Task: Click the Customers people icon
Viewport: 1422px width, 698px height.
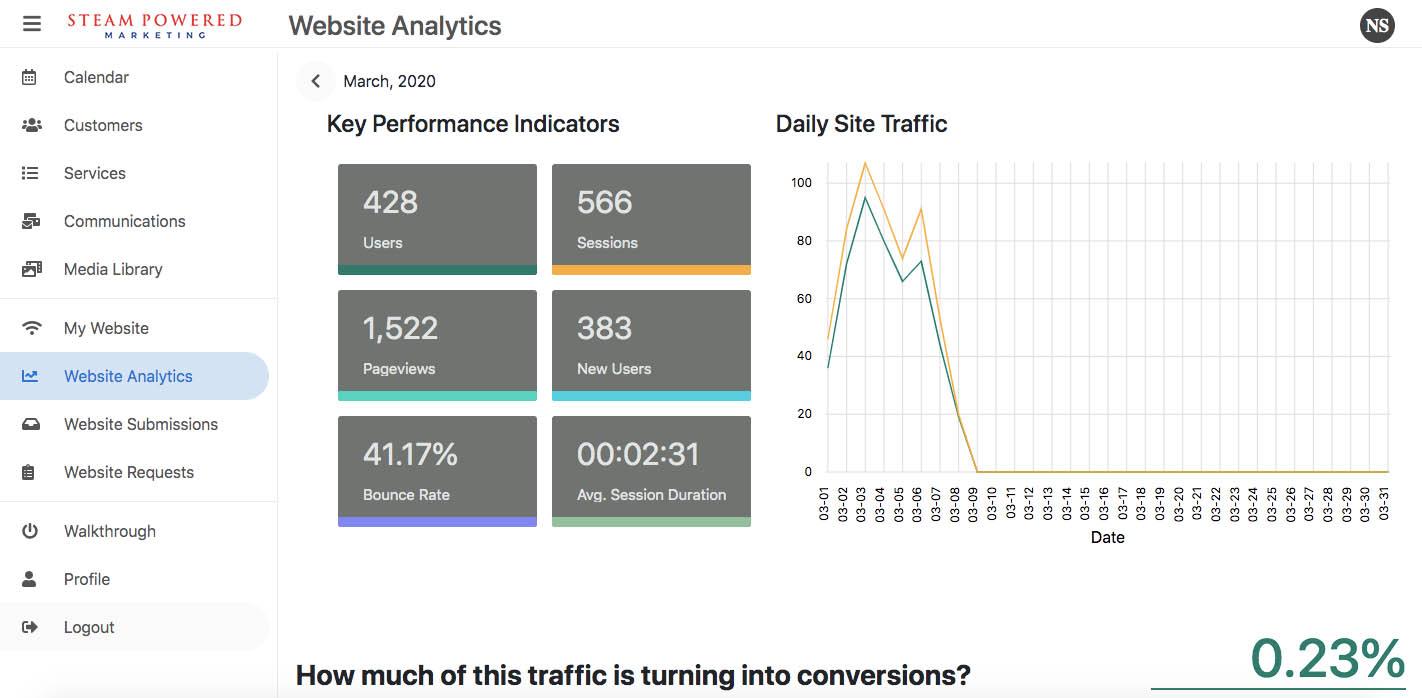Action: click(31, 125)
